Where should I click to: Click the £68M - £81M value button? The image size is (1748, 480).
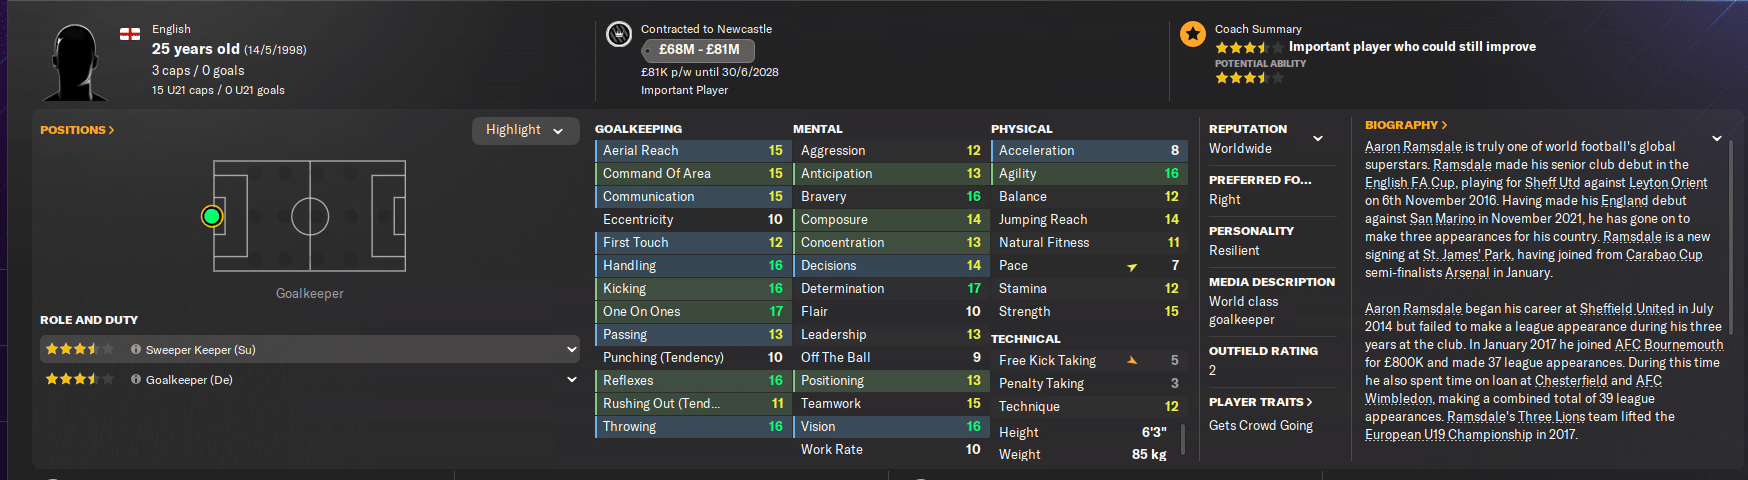tap(698, 50)
